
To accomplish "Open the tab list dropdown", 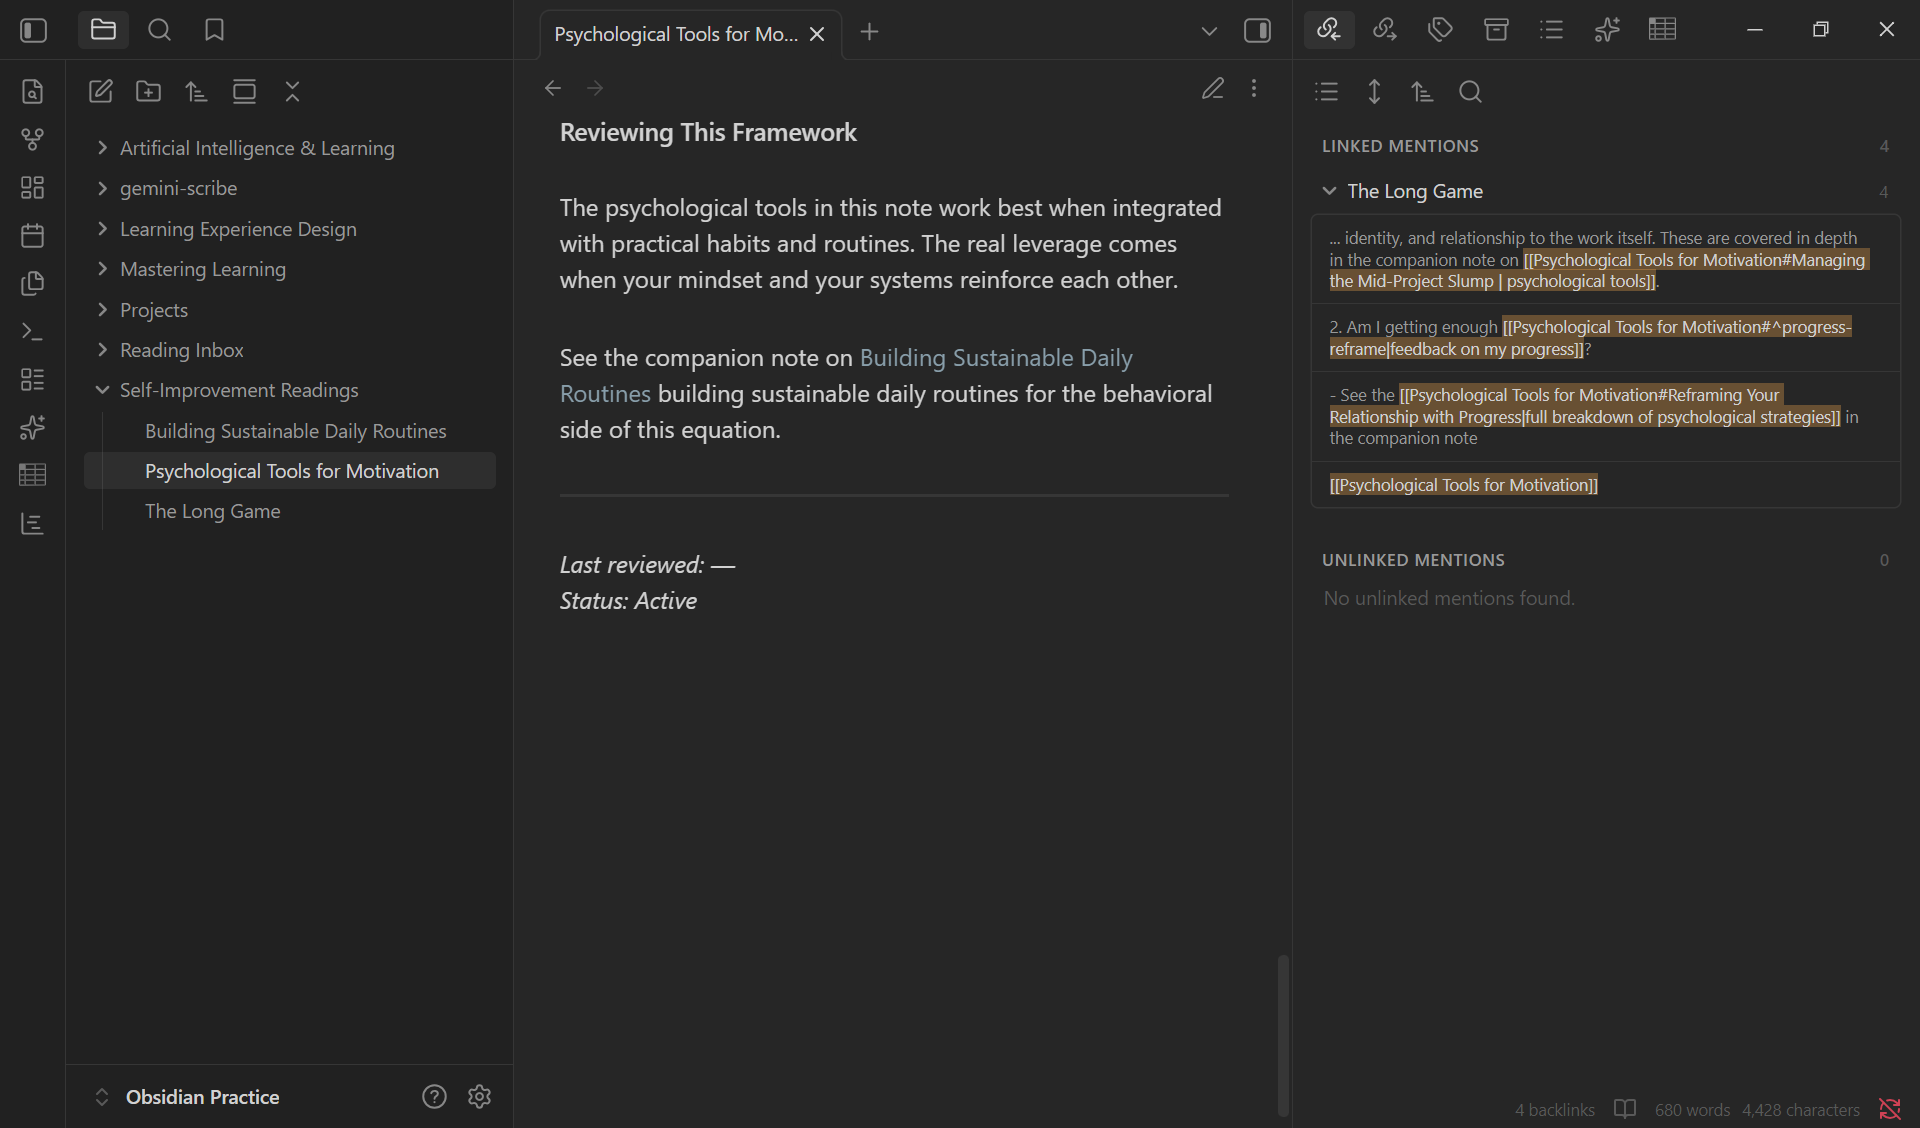I will [1209, 31].
